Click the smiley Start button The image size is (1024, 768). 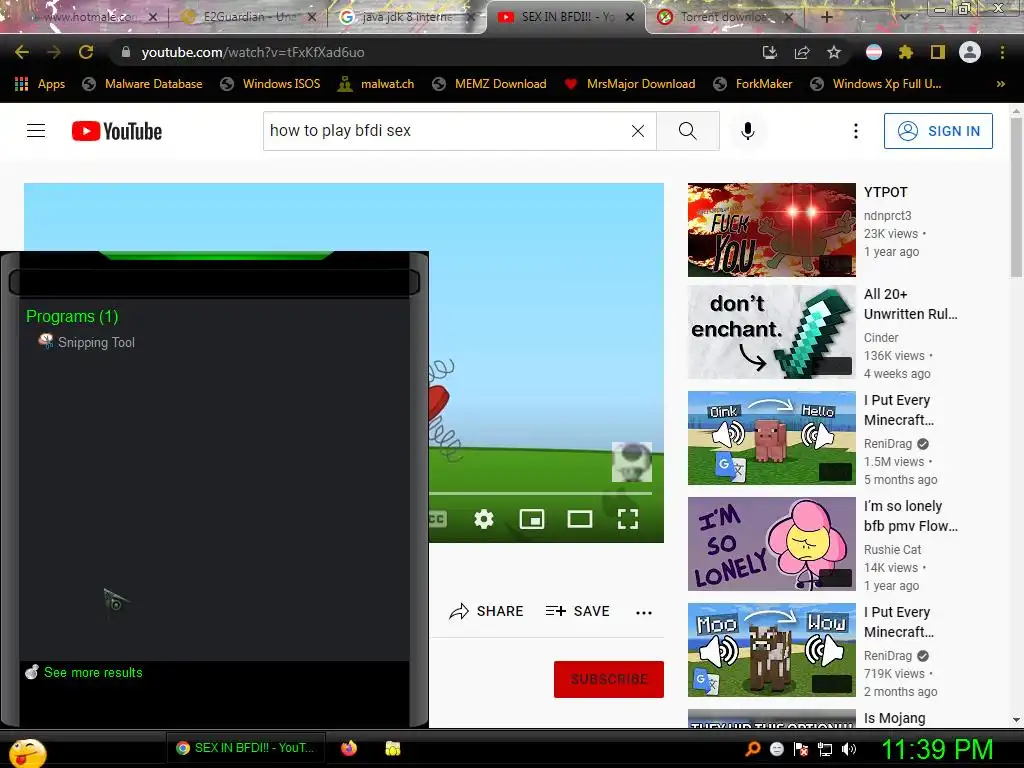pyautogui.click(x=27, y=753)
